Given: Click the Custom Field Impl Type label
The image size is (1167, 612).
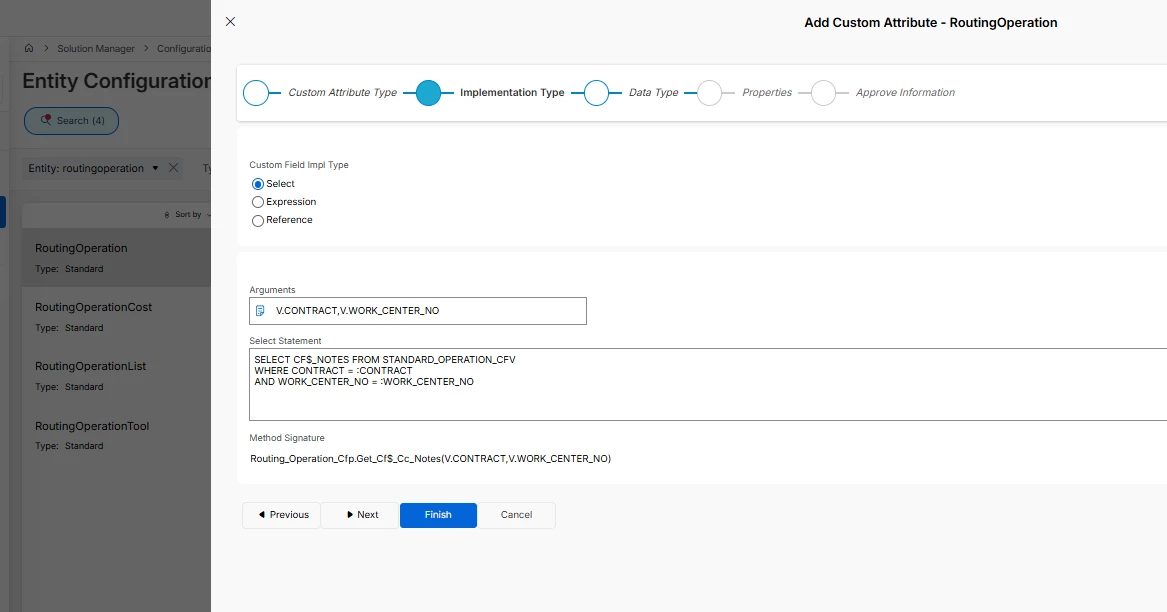Looking at the screenshot, I should (298, 165).
